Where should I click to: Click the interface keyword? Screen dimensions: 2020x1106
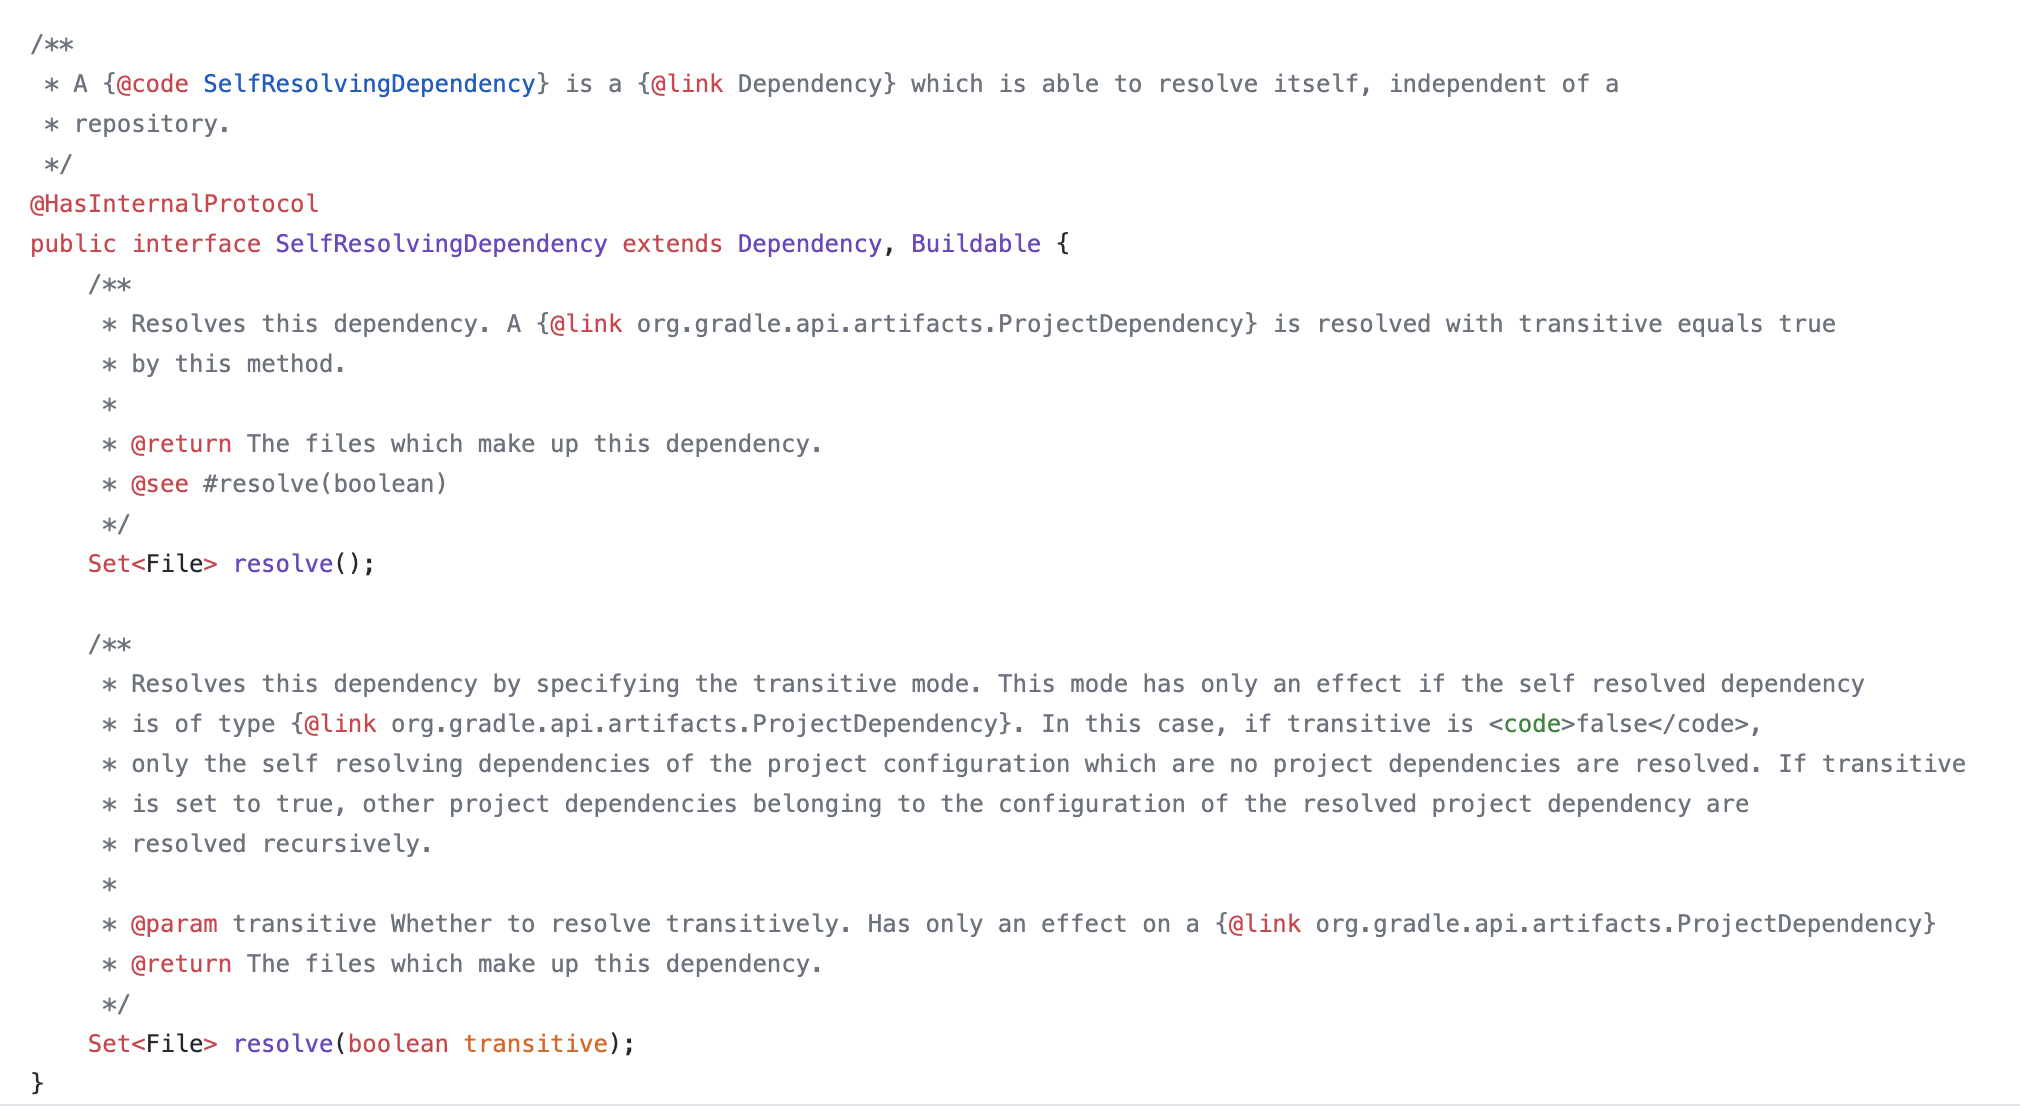(196, 244)
